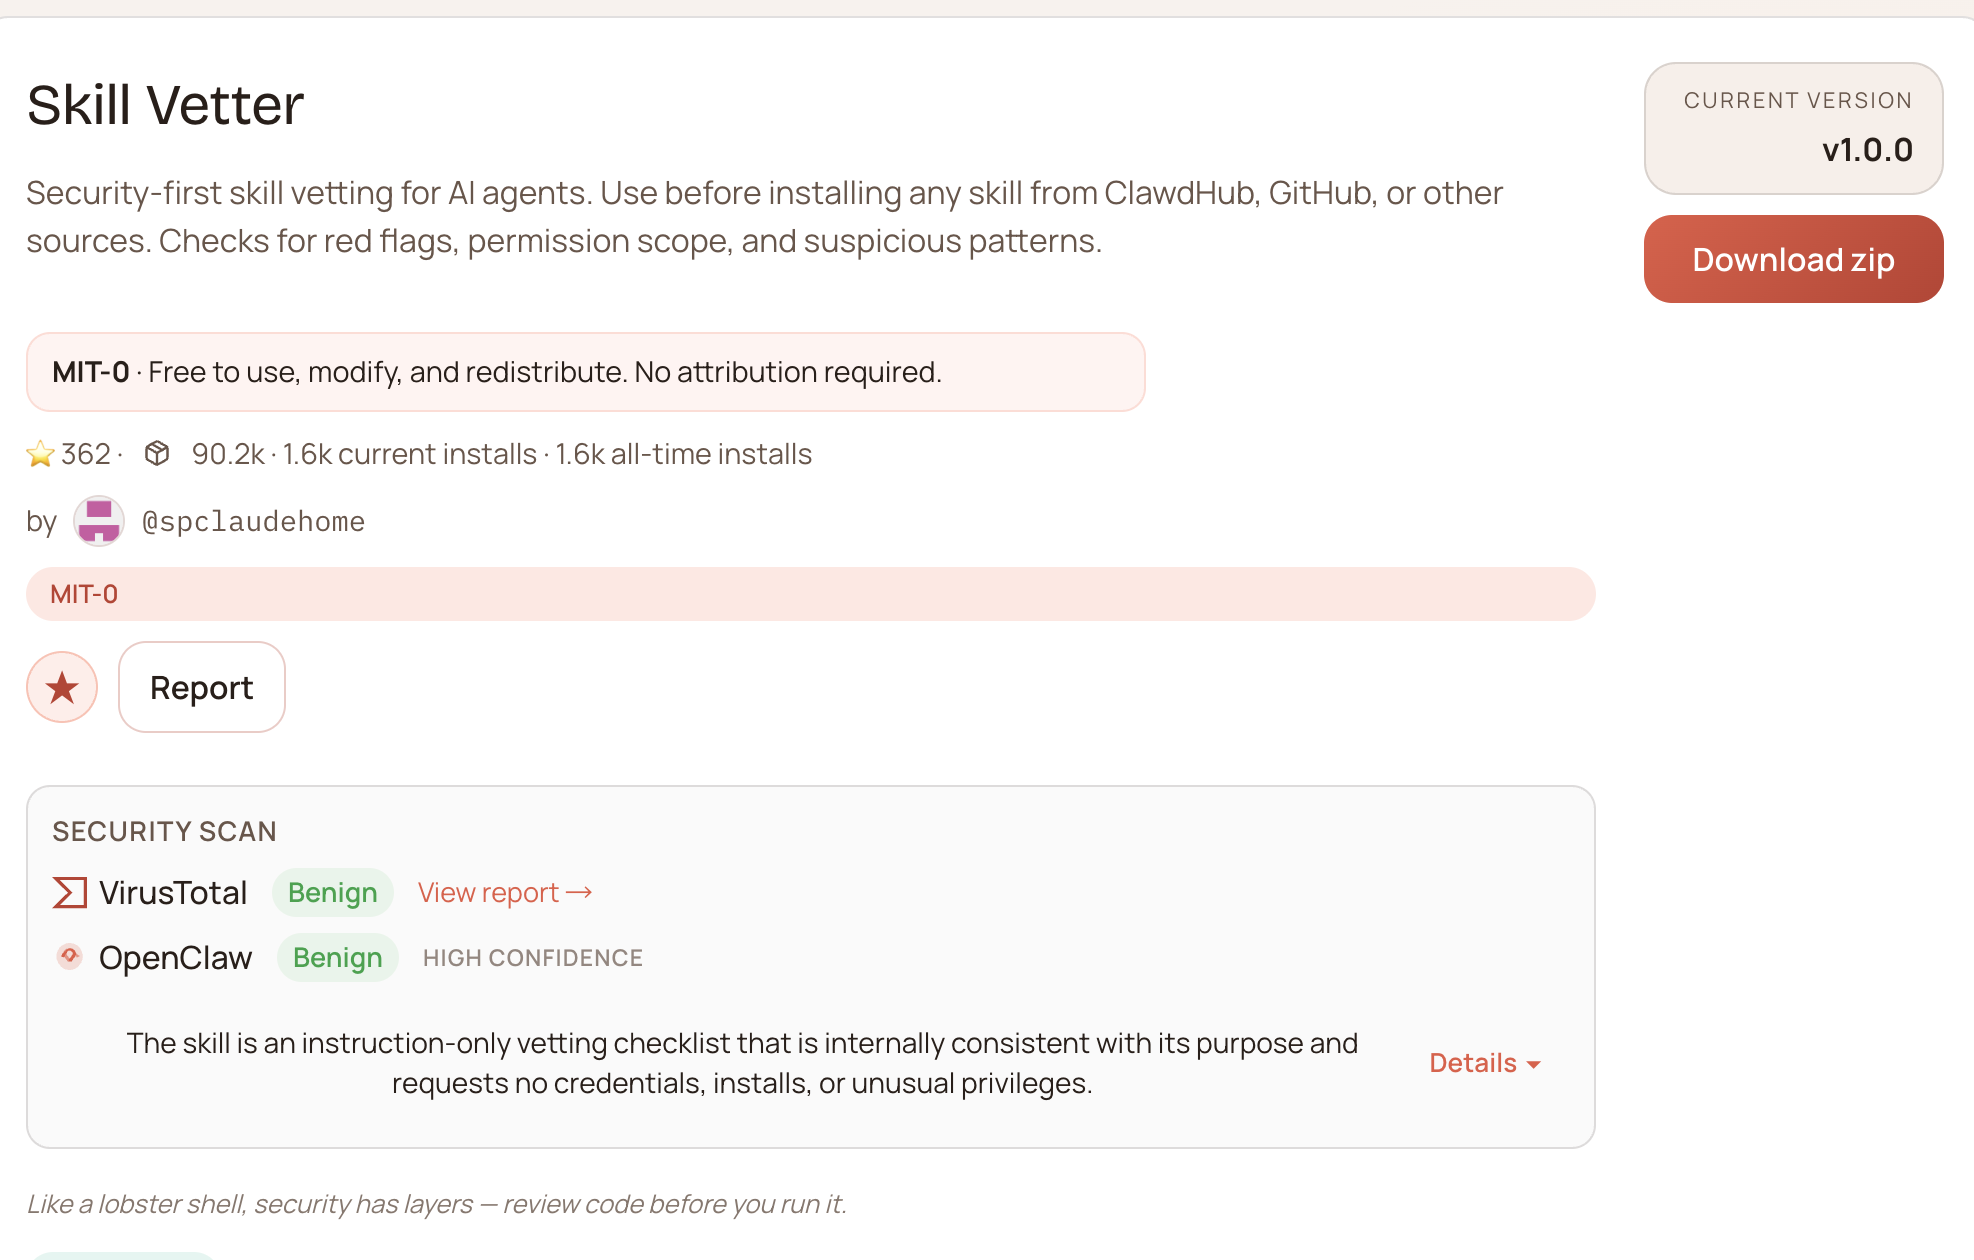Image resolution: width=1974 pixels, height=1260 pixels.
Task: Click the @spclaudehome author avatar
Action: tap(99, 521)
